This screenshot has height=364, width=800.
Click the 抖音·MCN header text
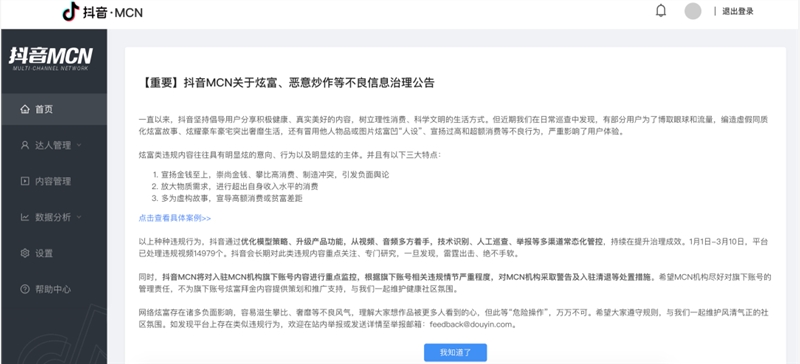click(113, 12)
